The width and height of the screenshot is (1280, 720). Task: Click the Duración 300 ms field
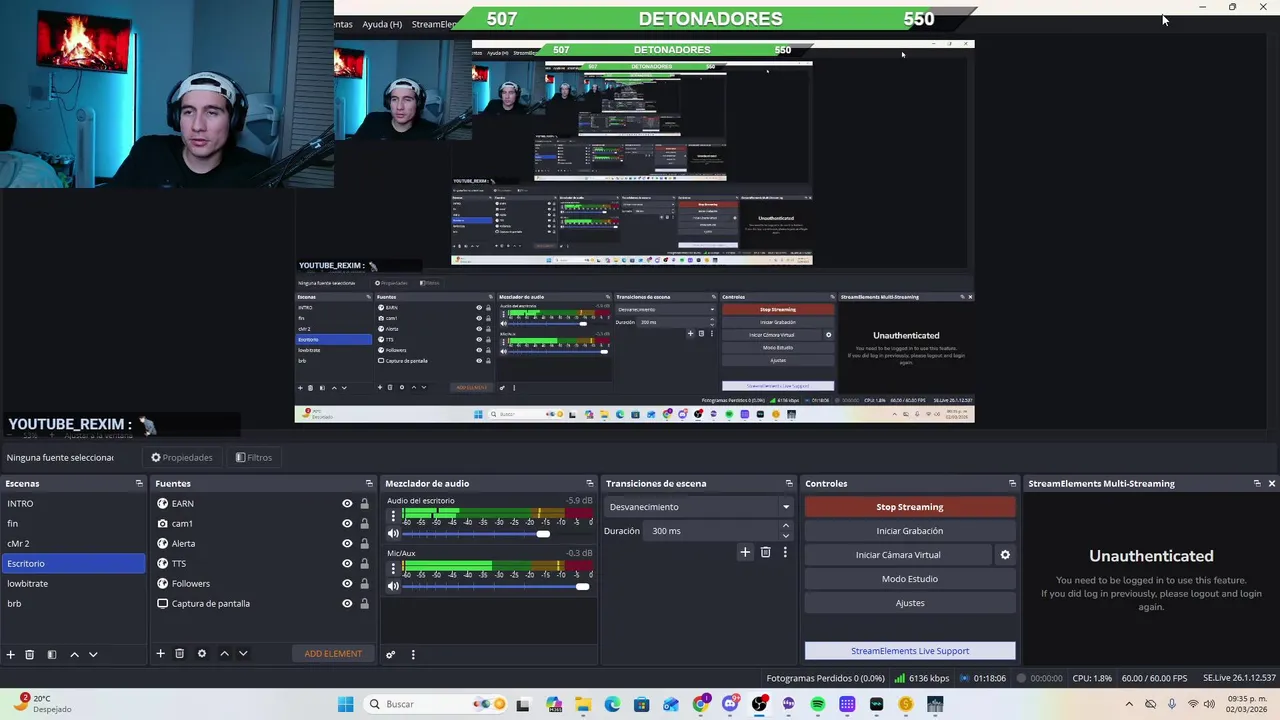(712, 531)
